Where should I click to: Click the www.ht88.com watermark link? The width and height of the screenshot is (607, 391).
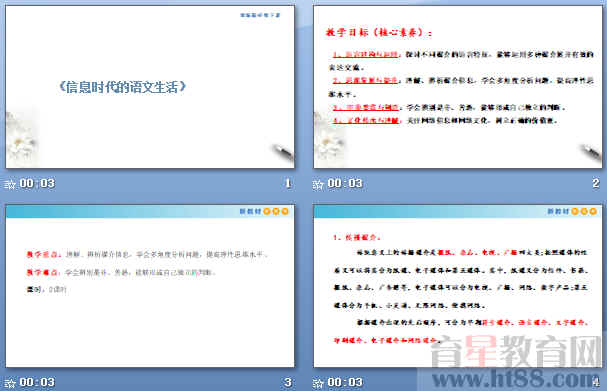(x=516, y=379)
